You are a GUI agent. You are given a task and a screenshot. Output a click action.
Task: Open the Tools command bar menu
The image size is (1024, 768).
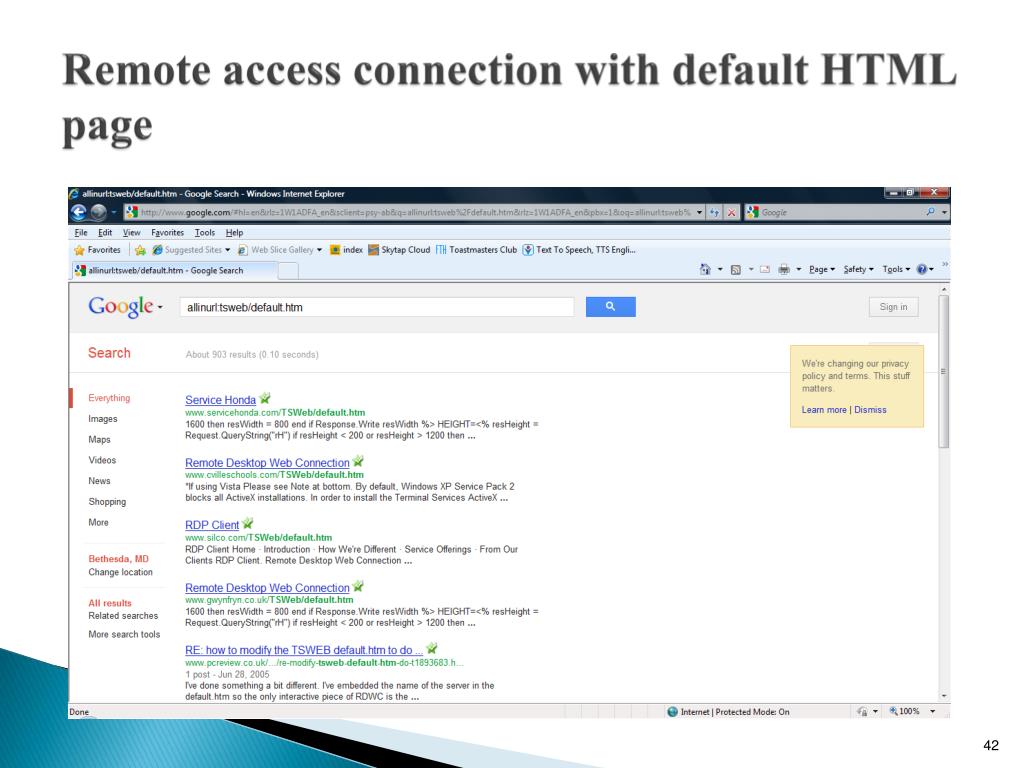(x=896, y=269)
